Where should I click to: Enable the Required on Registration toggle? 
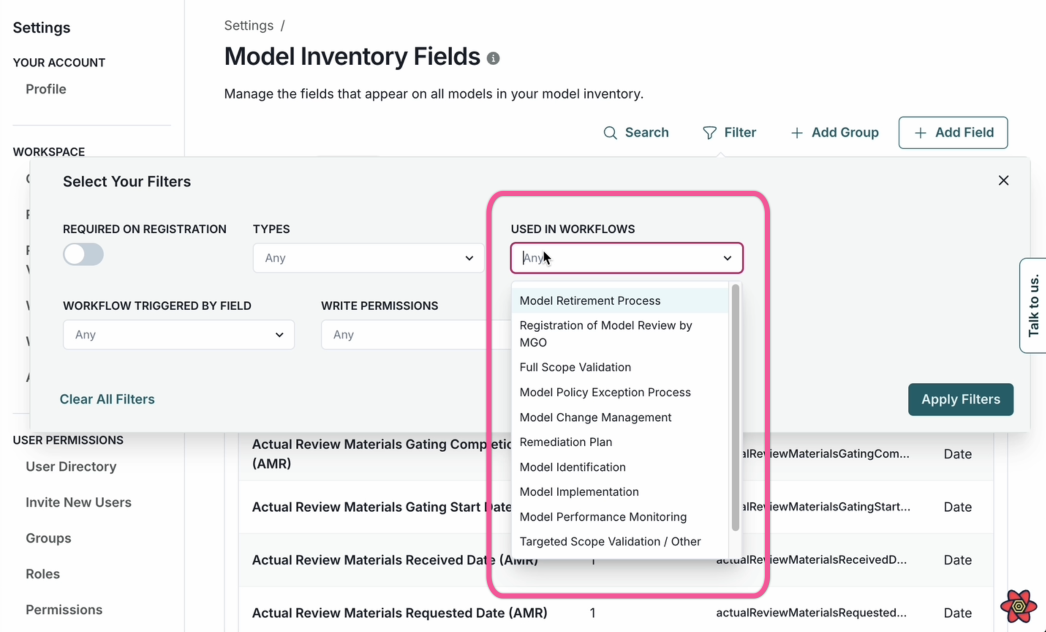coord(83,254)
